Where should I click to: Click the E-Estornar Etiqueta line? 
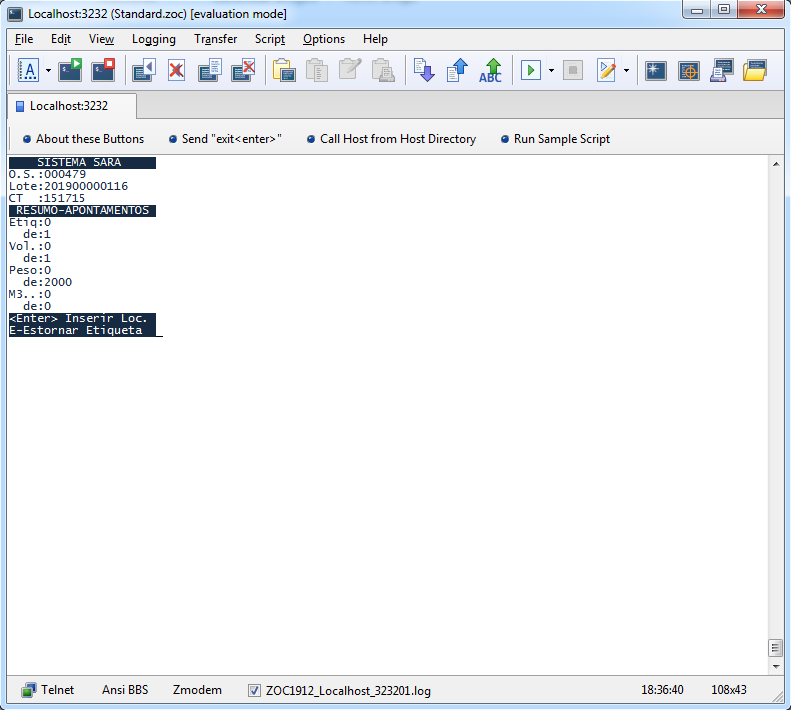click(82, 331)
